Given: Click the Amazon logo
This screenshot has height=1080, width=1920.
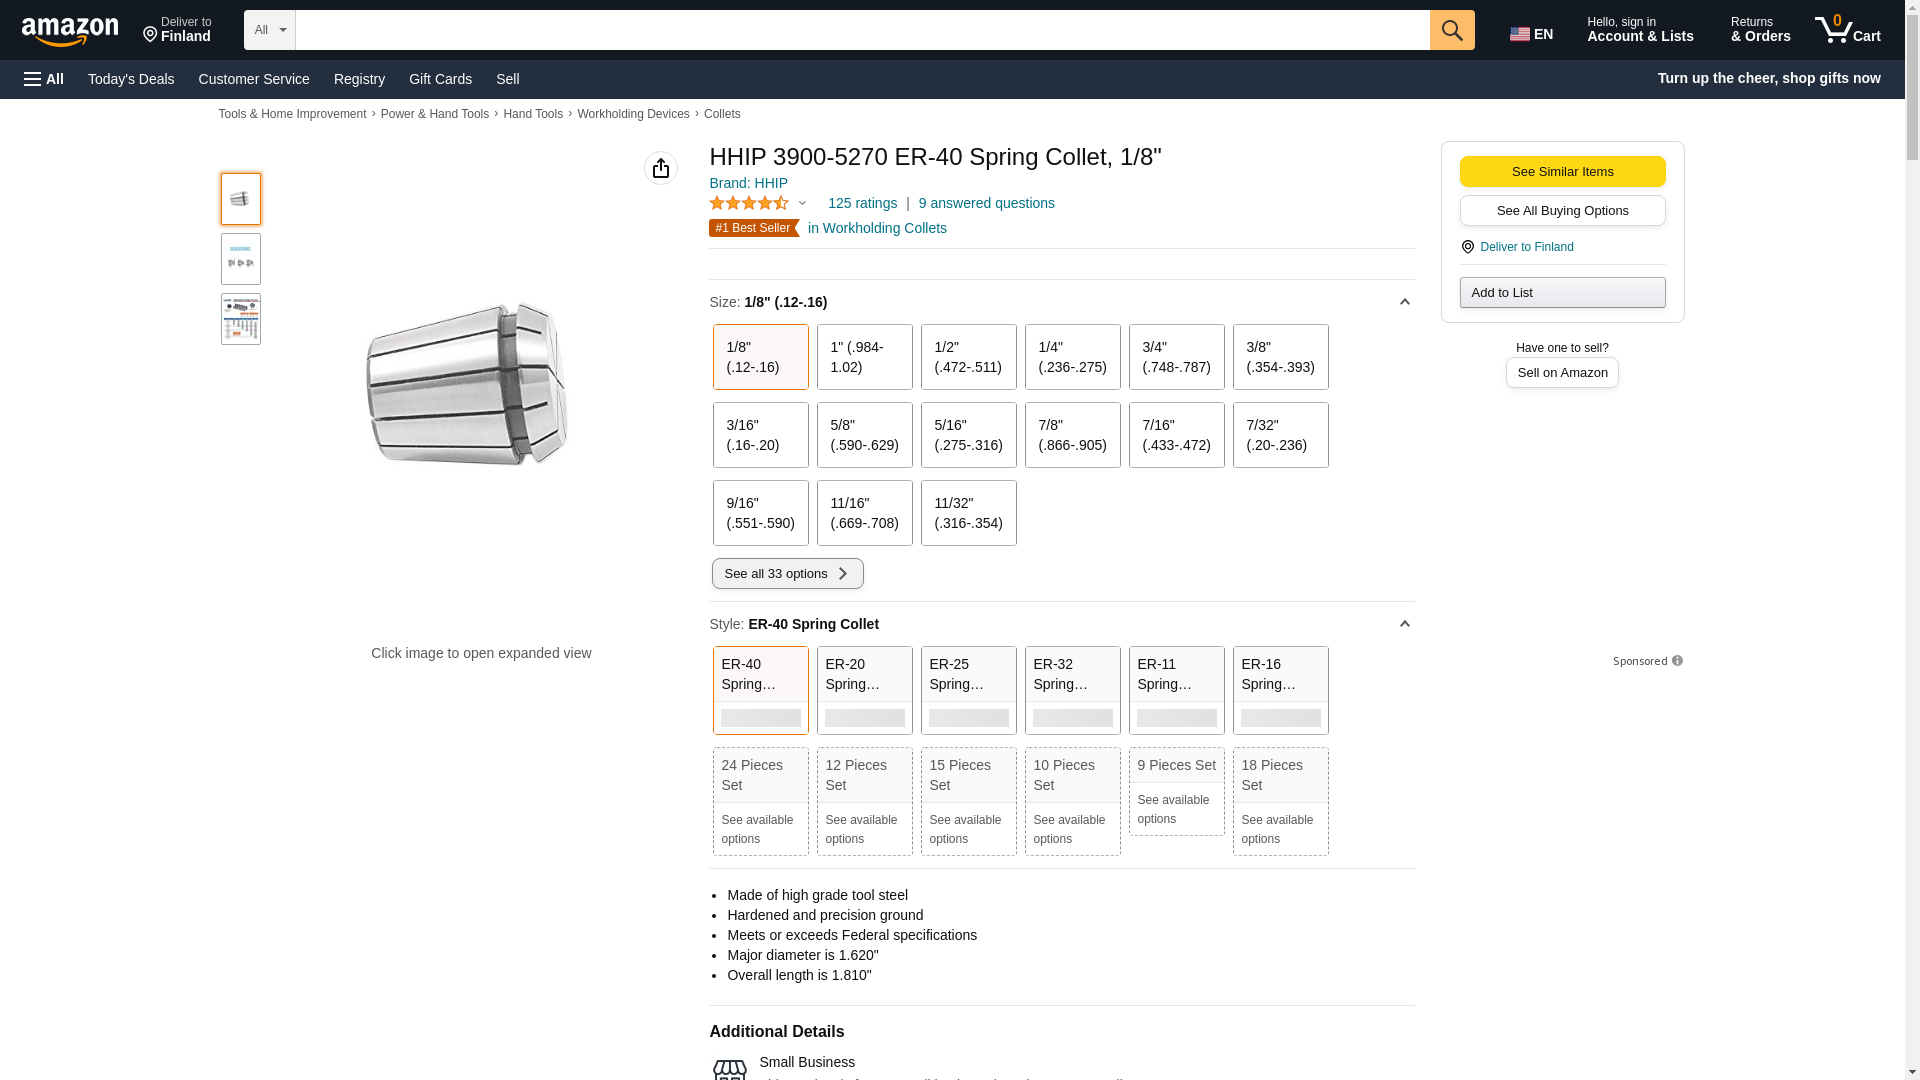Looking at the screenshot, I should pos(70,32).
